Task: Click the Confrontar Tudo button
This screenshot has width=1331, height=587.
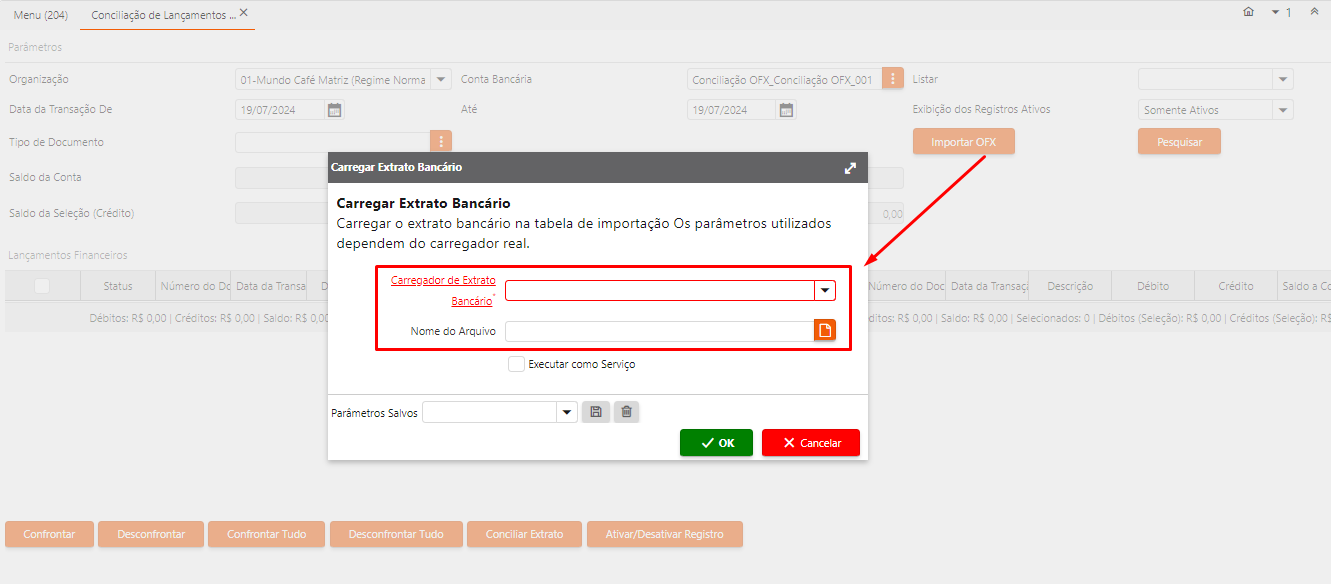Action: click(267, 534)
